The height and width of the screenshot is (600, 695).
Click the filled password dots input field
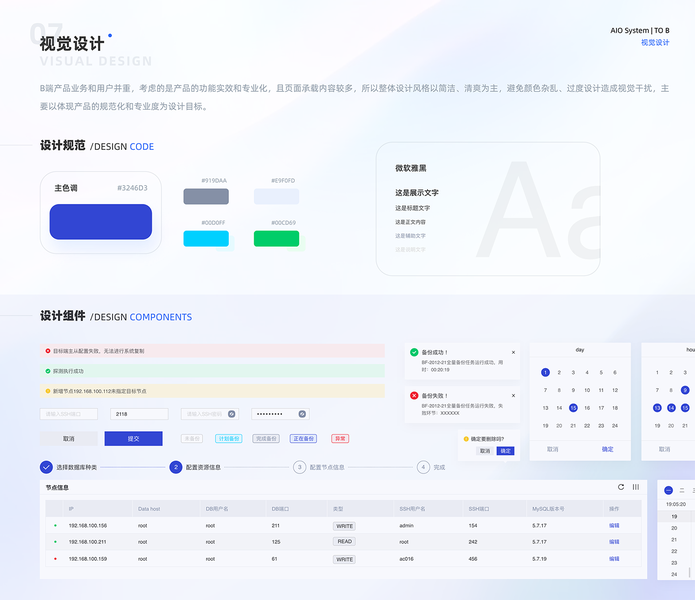click(x=281, y=414)
